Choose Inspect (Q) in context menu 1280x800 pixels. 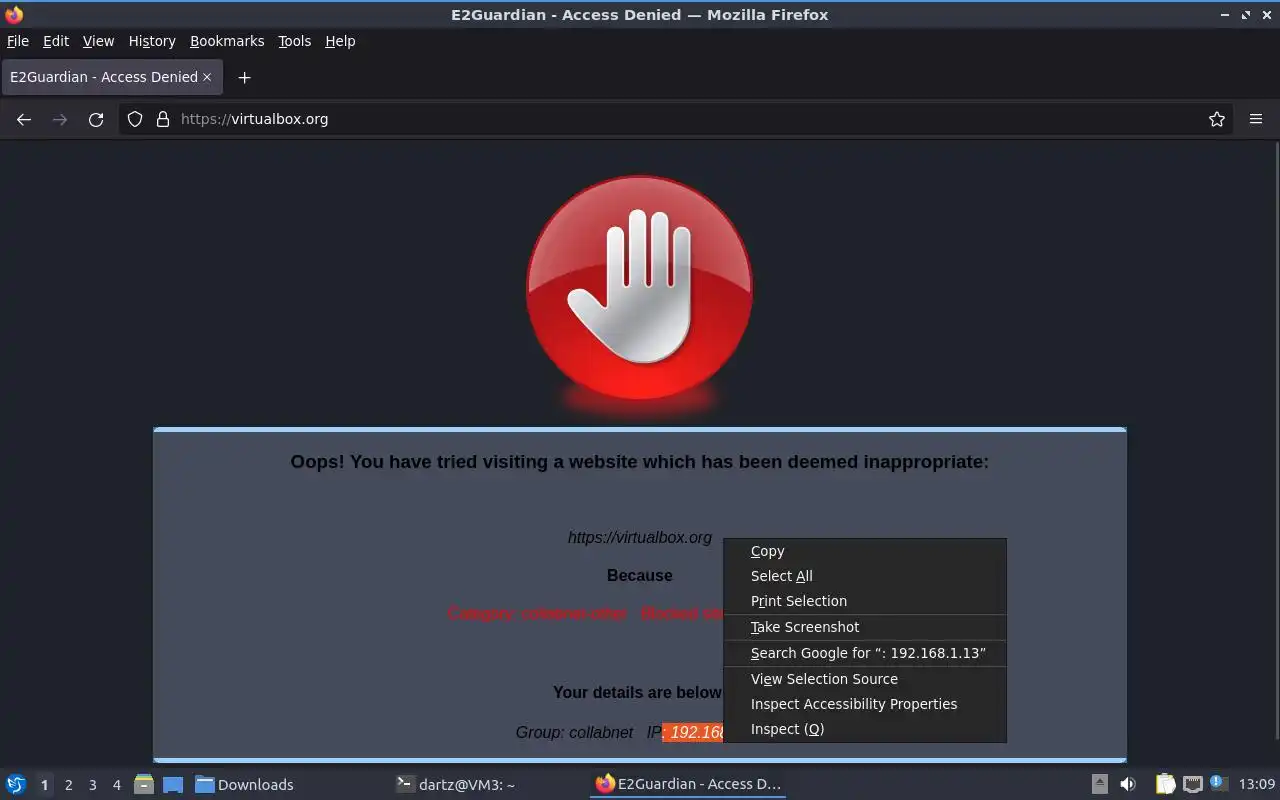[x=865, y=729]
